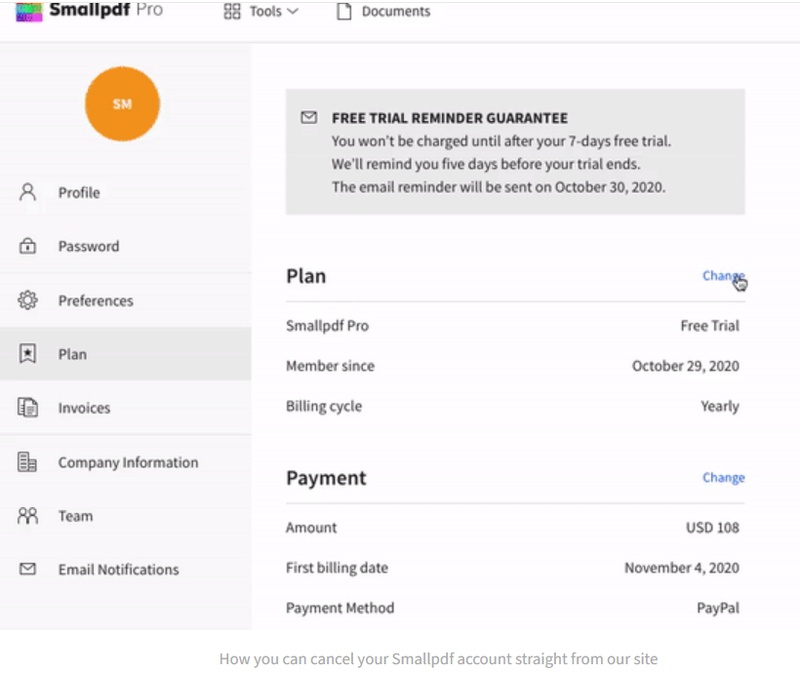Click the envelope icon in reminder banner
800x673 pixels.
click(309, 118)
